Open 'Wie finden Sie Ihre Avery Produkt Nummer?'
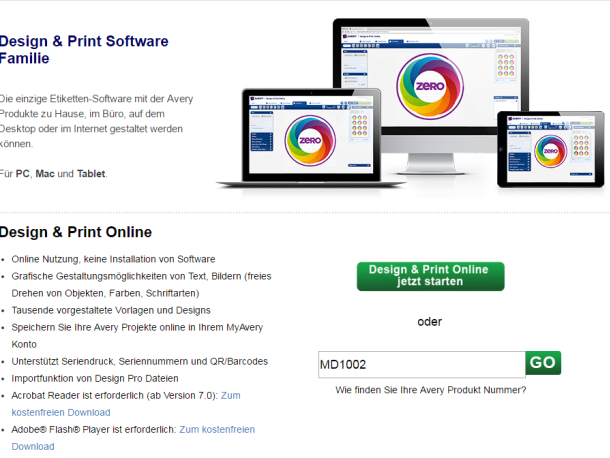This screenshot has height=458, width=610. tap(431, 390)
